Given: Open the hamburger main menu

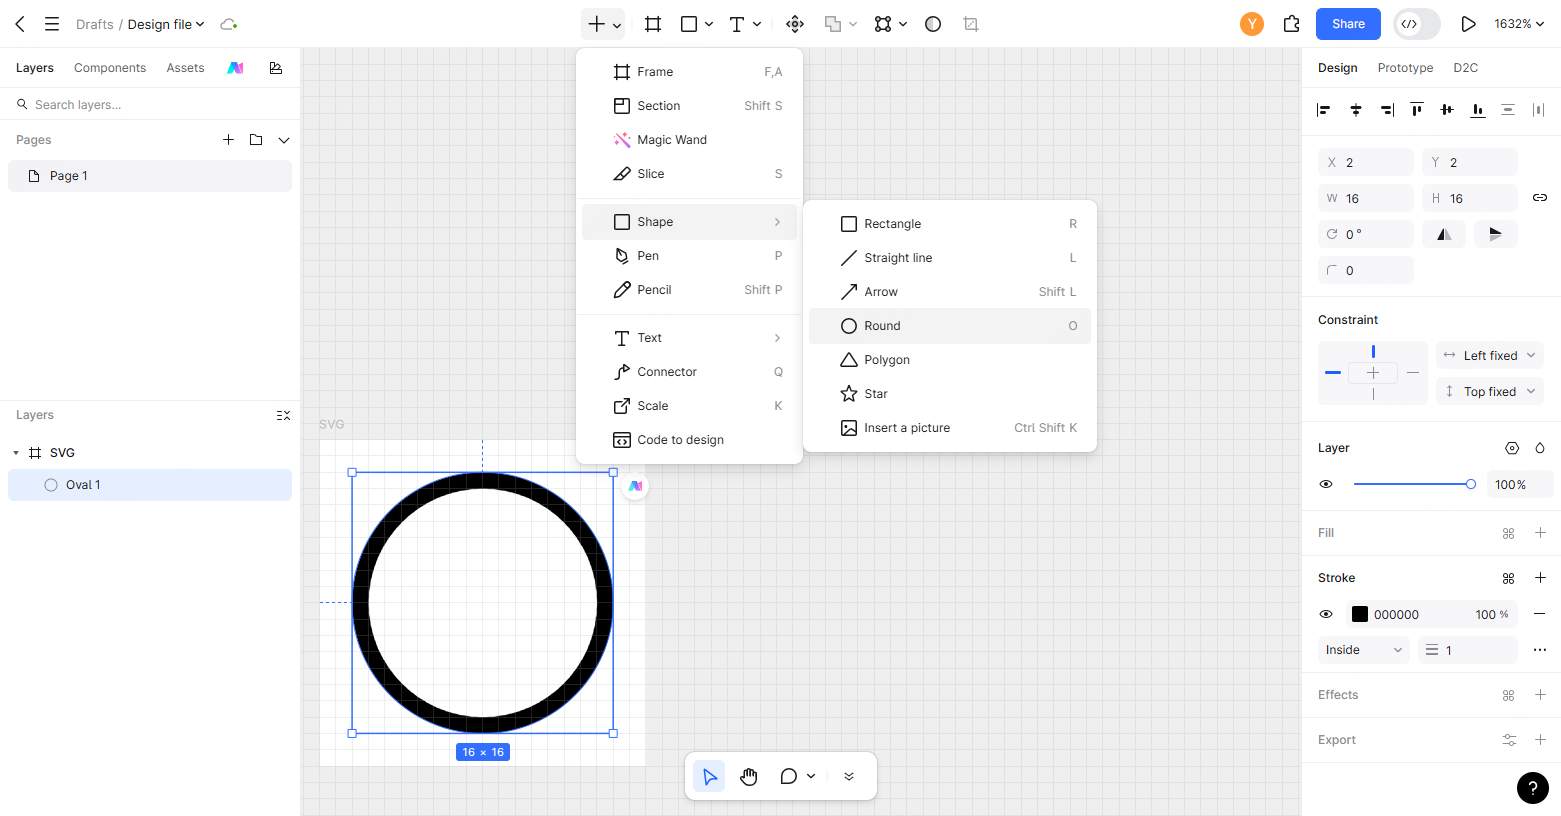Looking at the screenshot, I should point(52,24).
